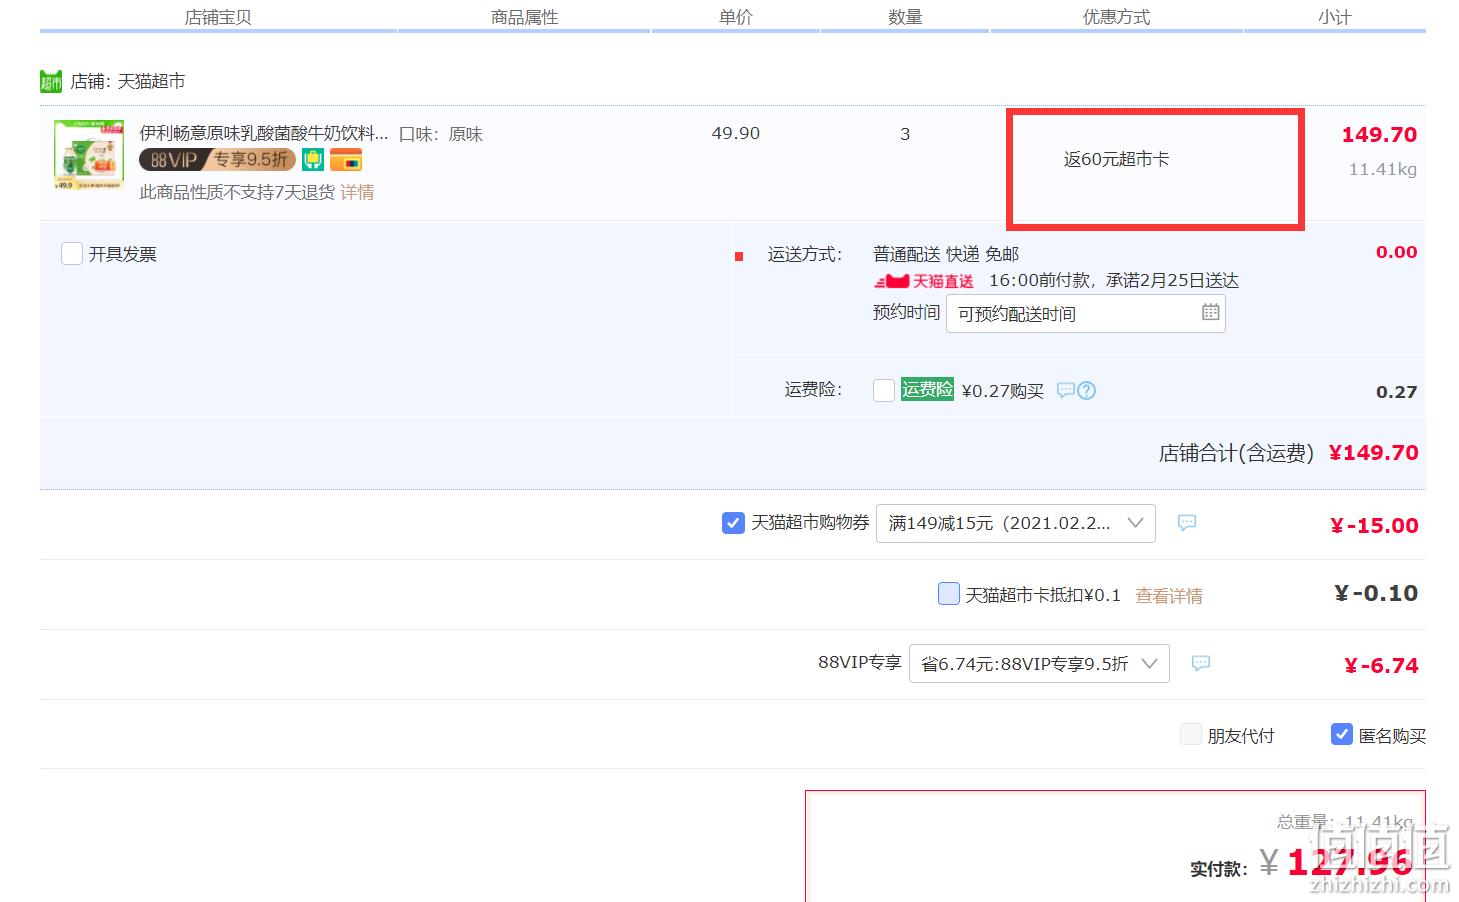The width and height of the screenshot is (1459, 902).
Task: Click the unit price 49.90
Action: pos(736,133)
